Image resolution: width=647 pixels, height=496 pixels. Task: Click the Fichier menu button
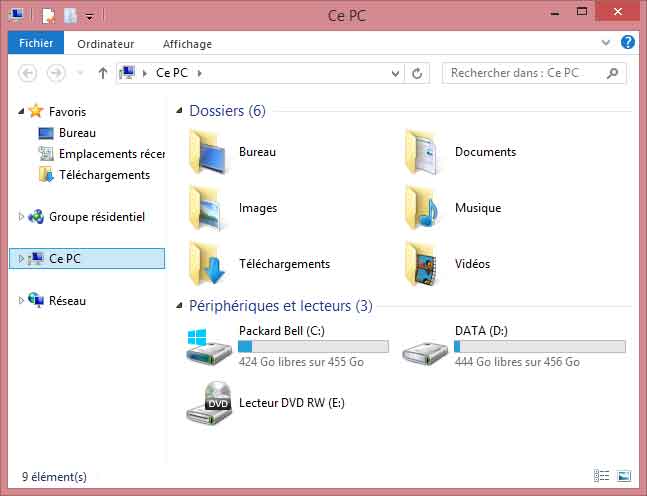[36, 44]
